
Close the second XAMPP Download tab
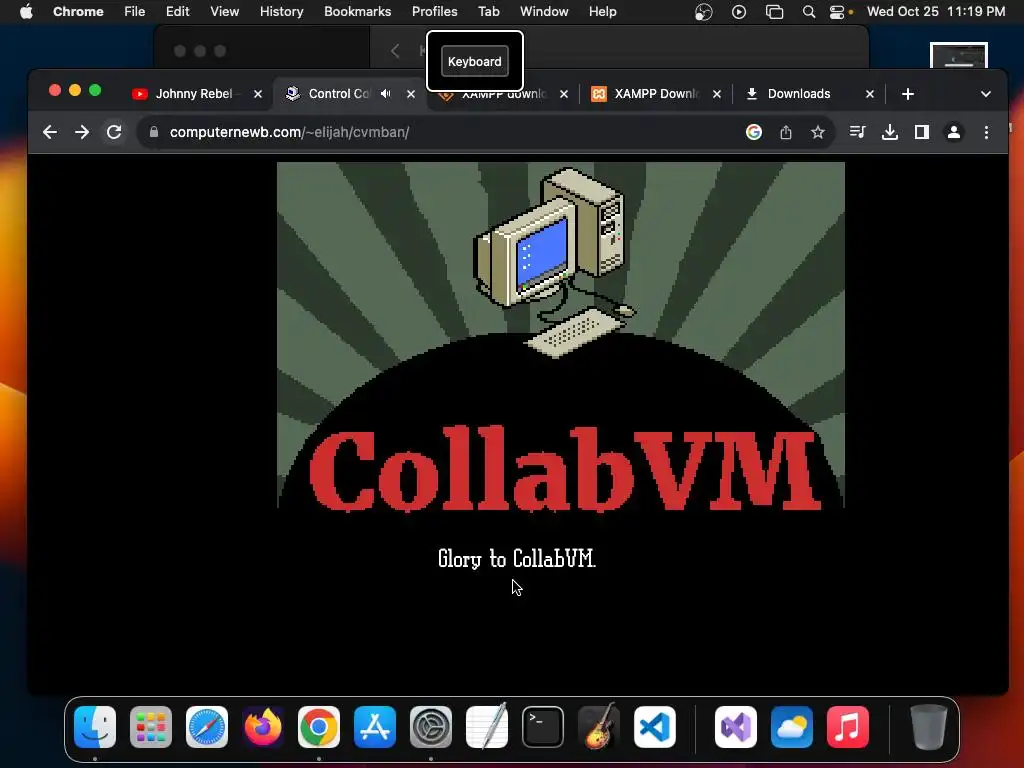pyautogui.click(x=717, y=94)
